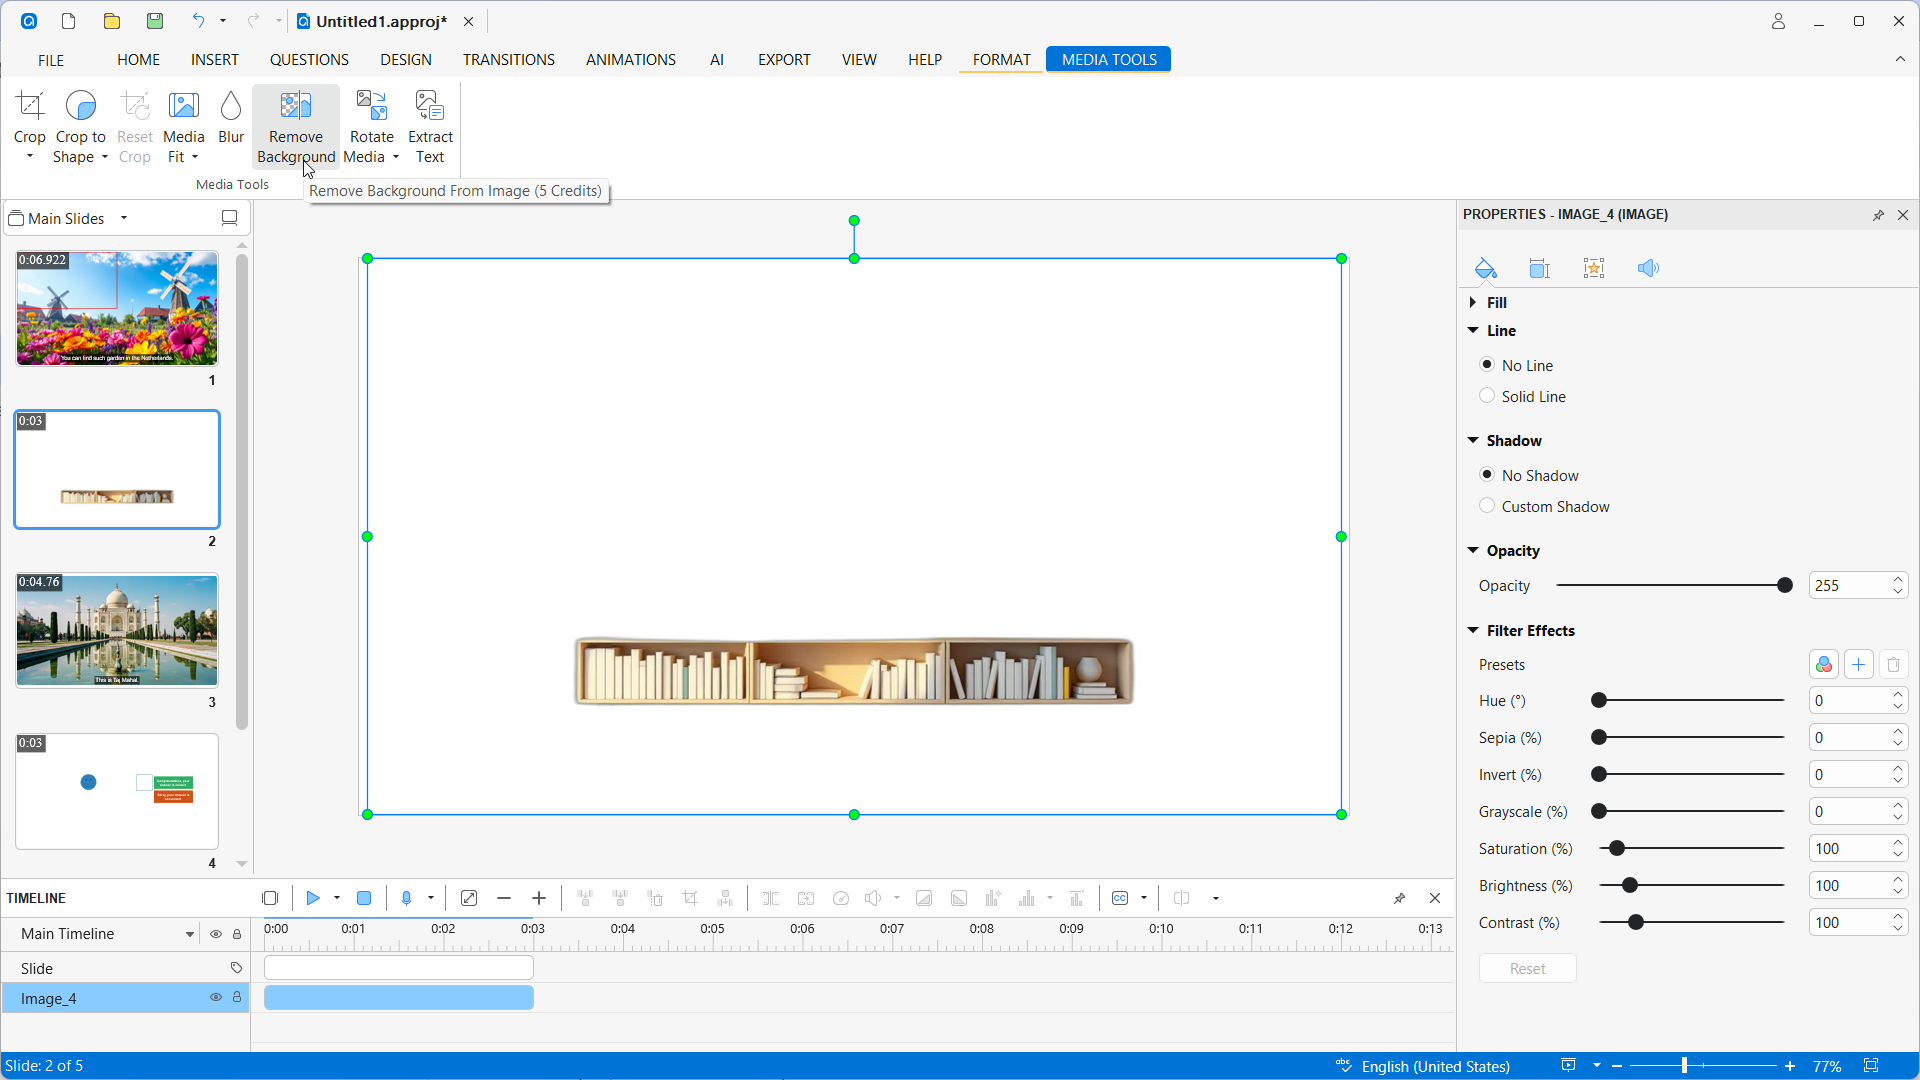The width and height of the screenshot is (1920, 1080).
Task: Open the Main Timeline dropdown
Action: [x=189, y=934]
